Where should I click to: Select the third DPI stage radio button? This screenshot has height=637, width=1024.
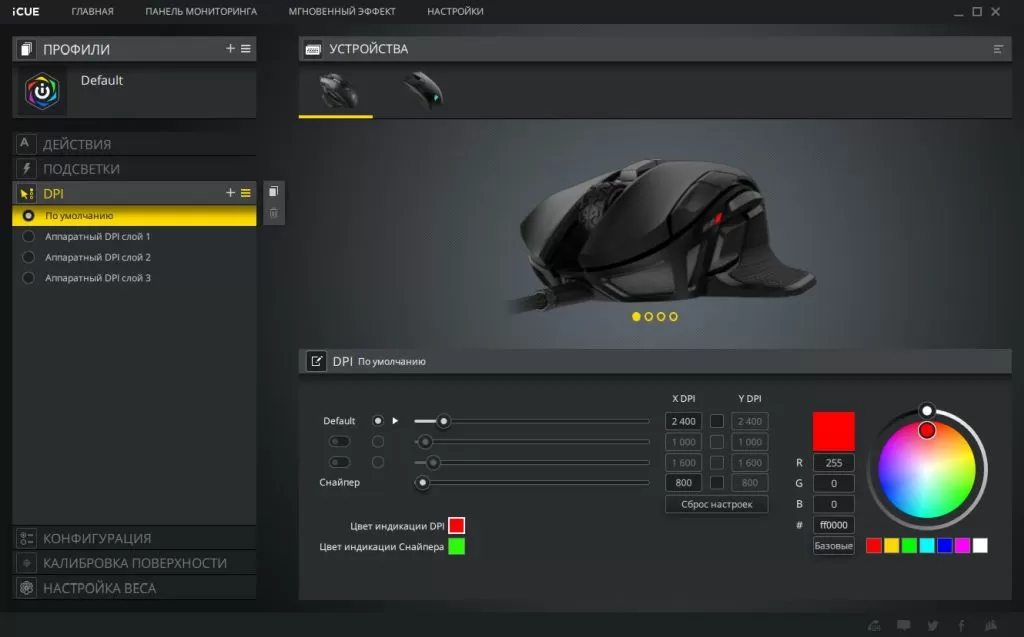(x=377, y=463)
